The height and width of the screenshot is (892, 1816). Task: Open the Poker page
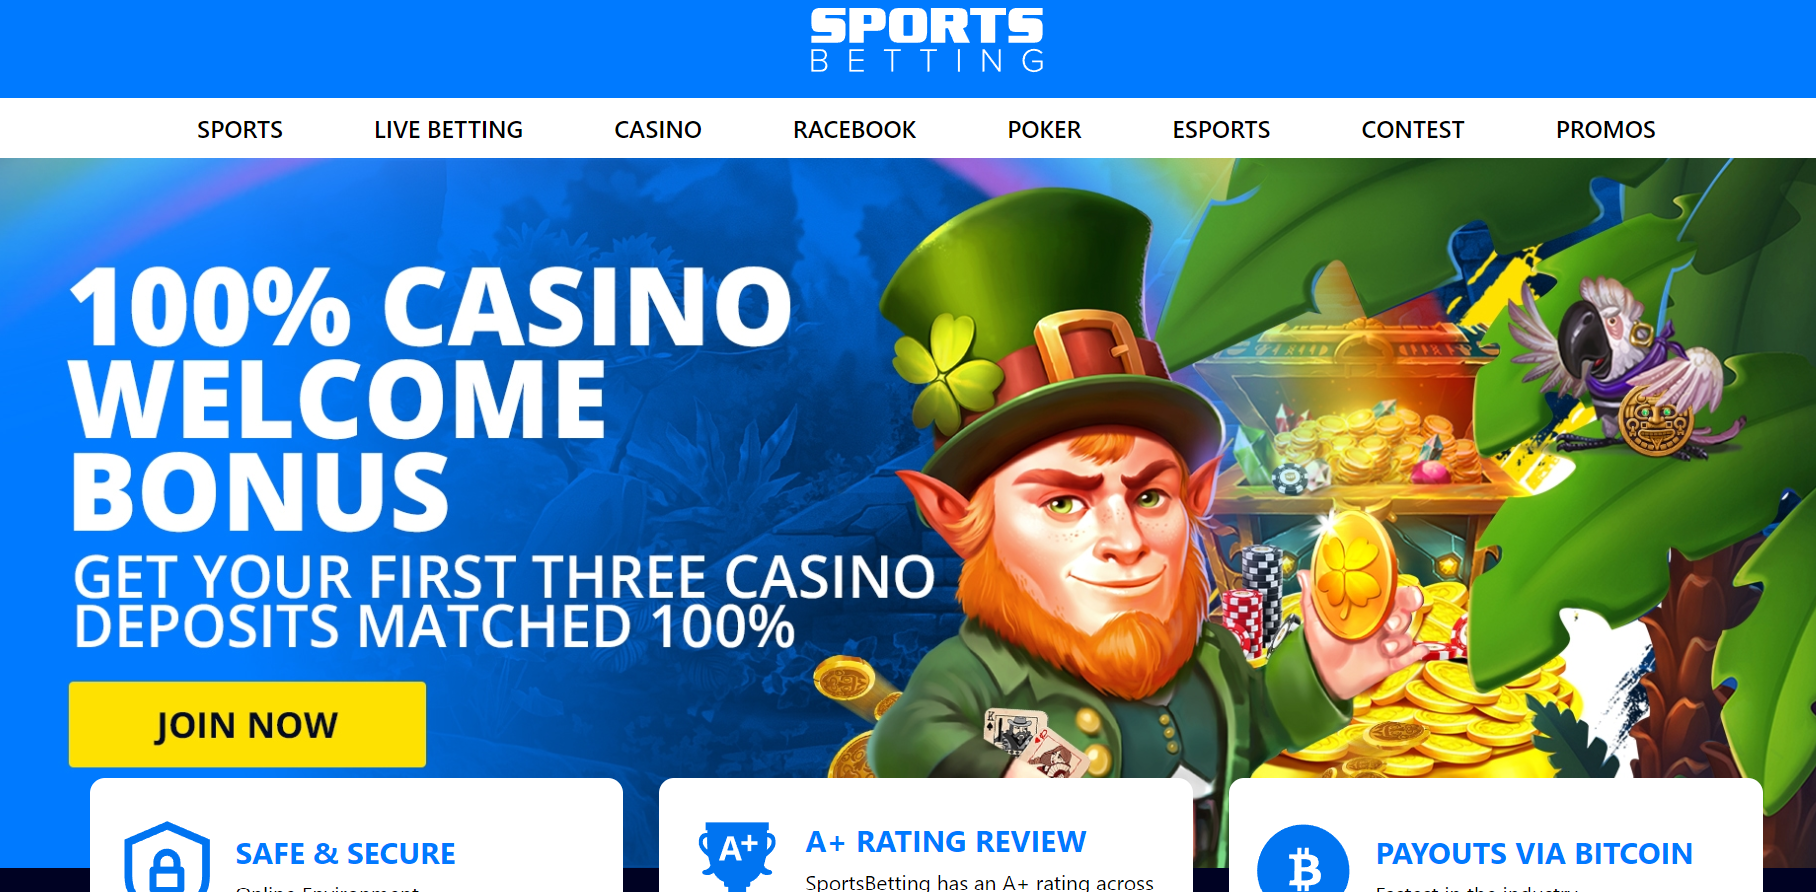tap(1044, 130)
